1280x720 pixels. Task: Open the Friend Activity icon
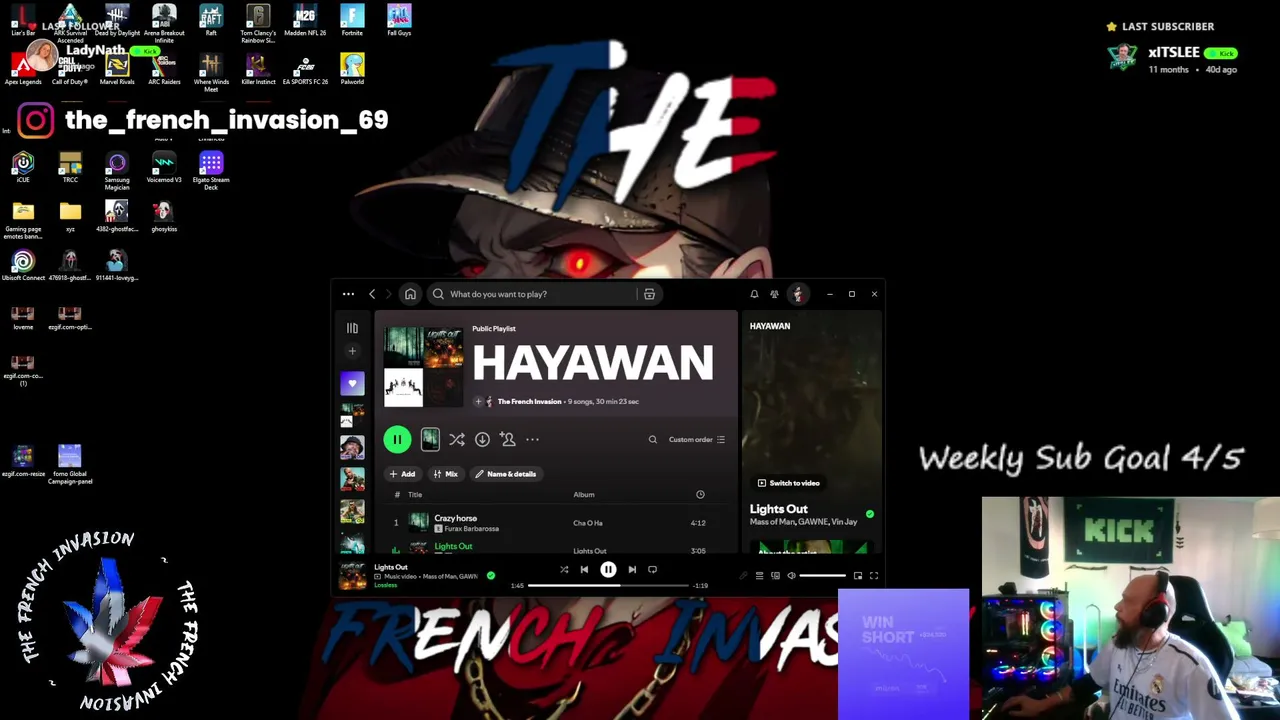click(774, 294)
